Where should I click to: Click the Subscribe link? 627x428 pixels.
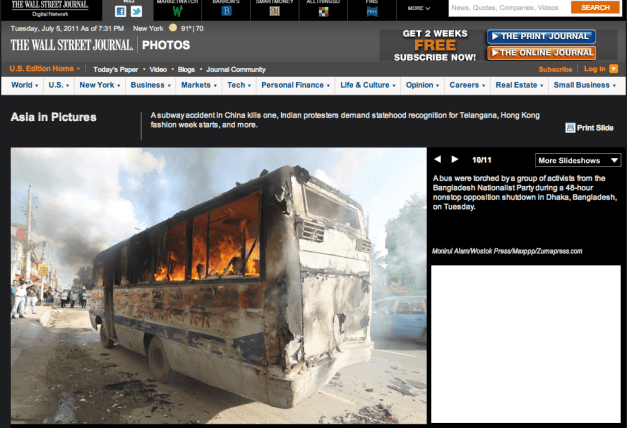555,69
